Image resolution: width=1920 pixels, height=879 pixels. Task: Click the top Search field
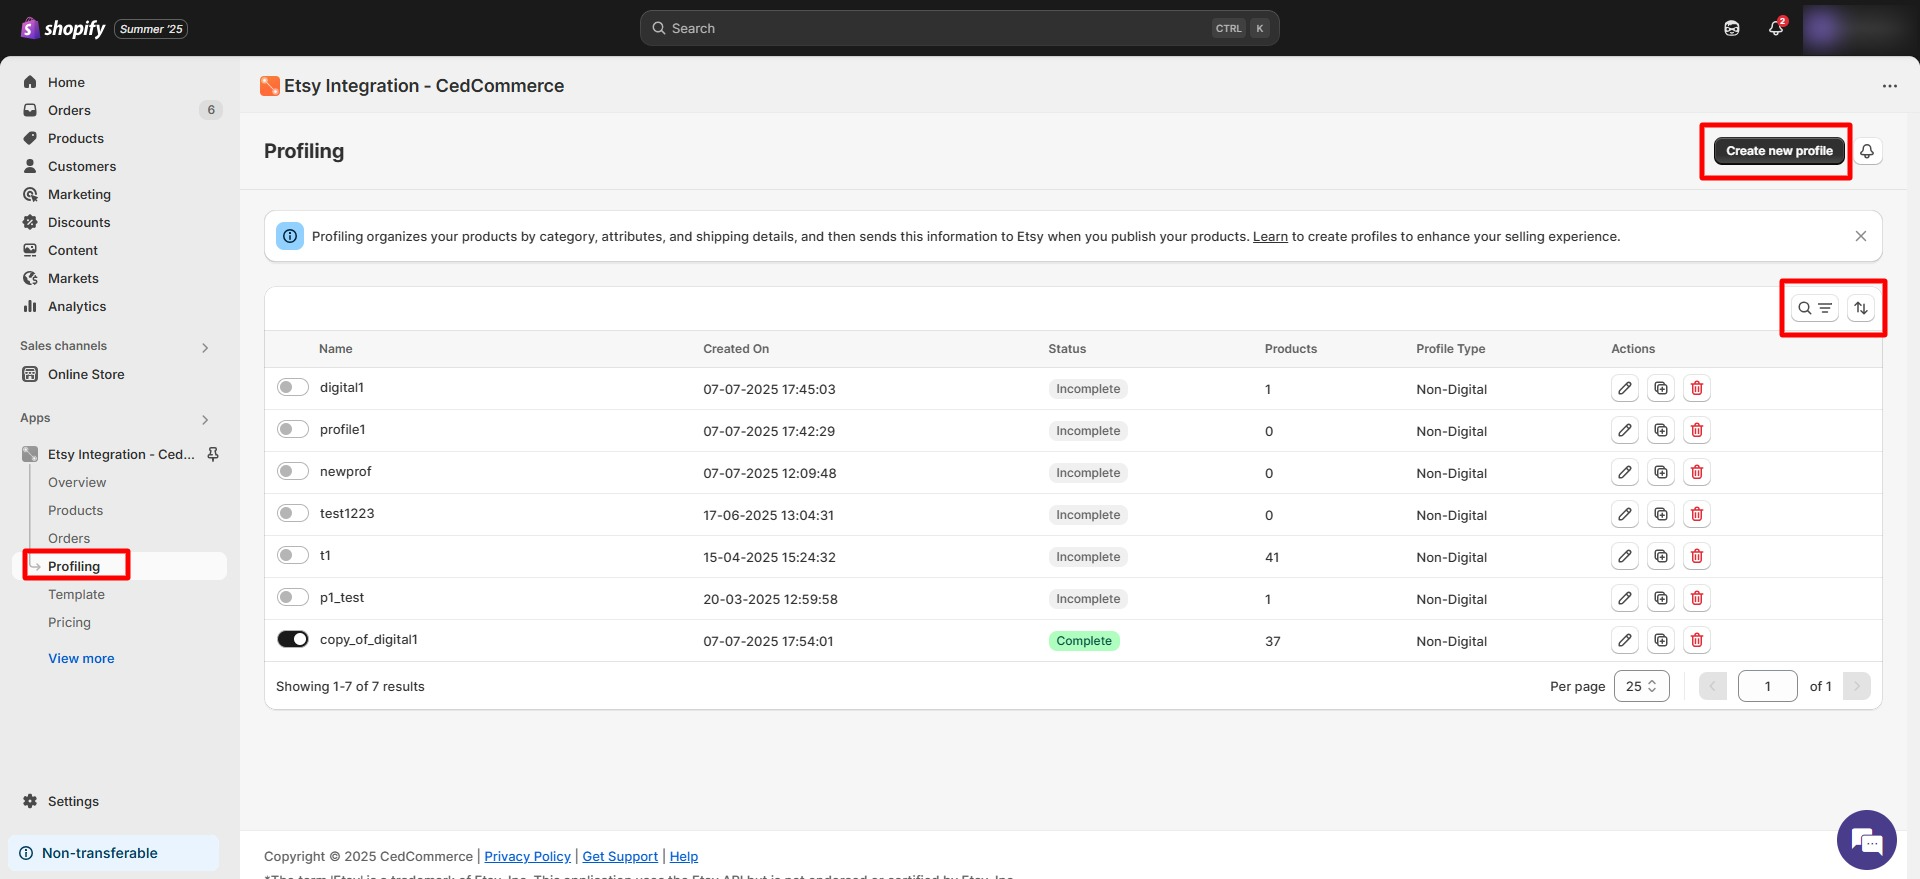959,28
